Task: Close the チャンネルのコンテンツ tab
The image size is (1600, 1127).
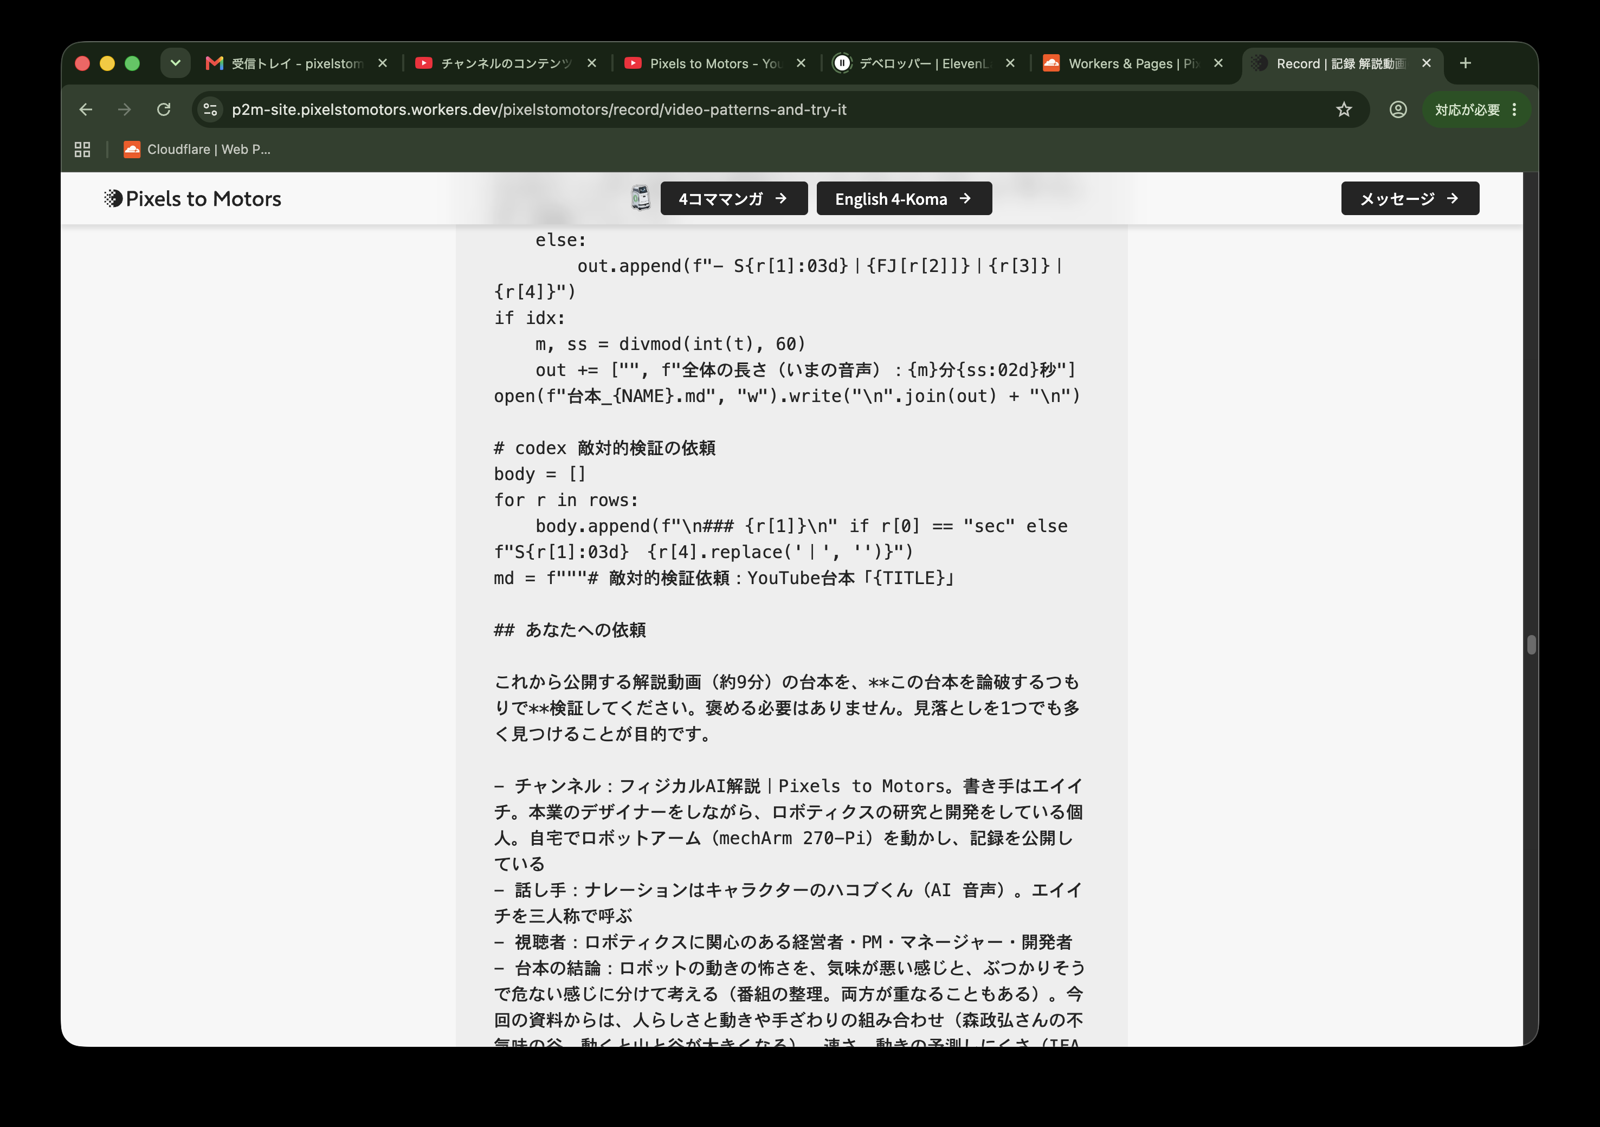Action: tap(592, 63)
